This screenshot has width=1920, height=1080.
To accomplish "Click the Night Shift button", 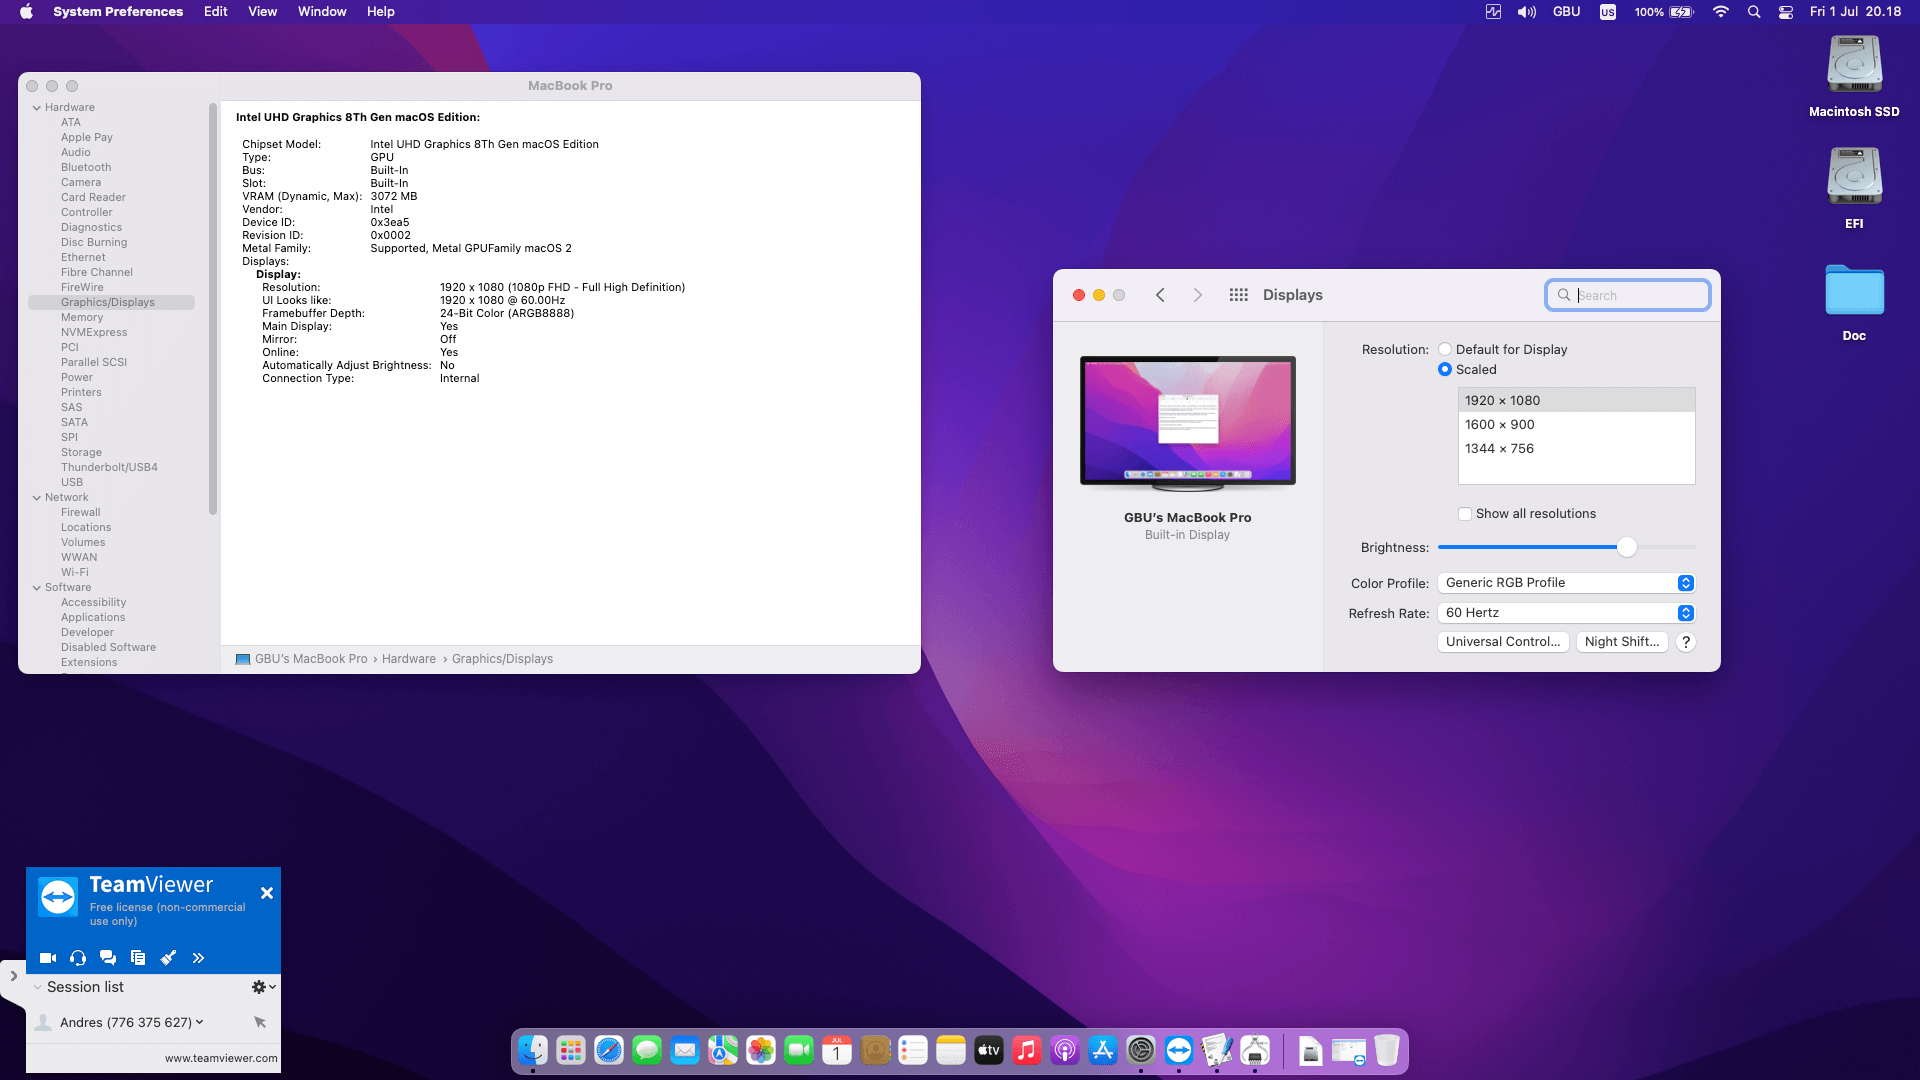I will 1621,642.
